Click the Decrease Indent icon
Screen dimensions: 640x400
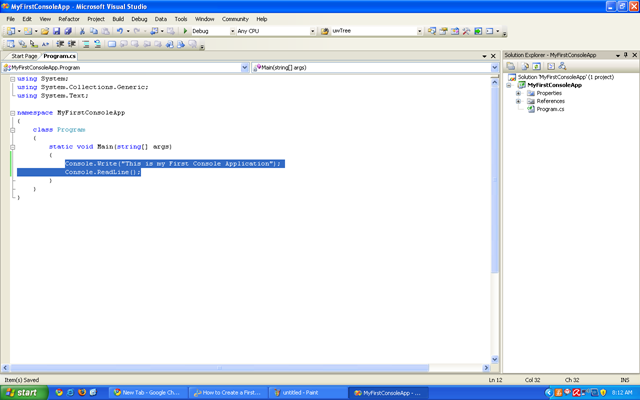click(60, 44)
